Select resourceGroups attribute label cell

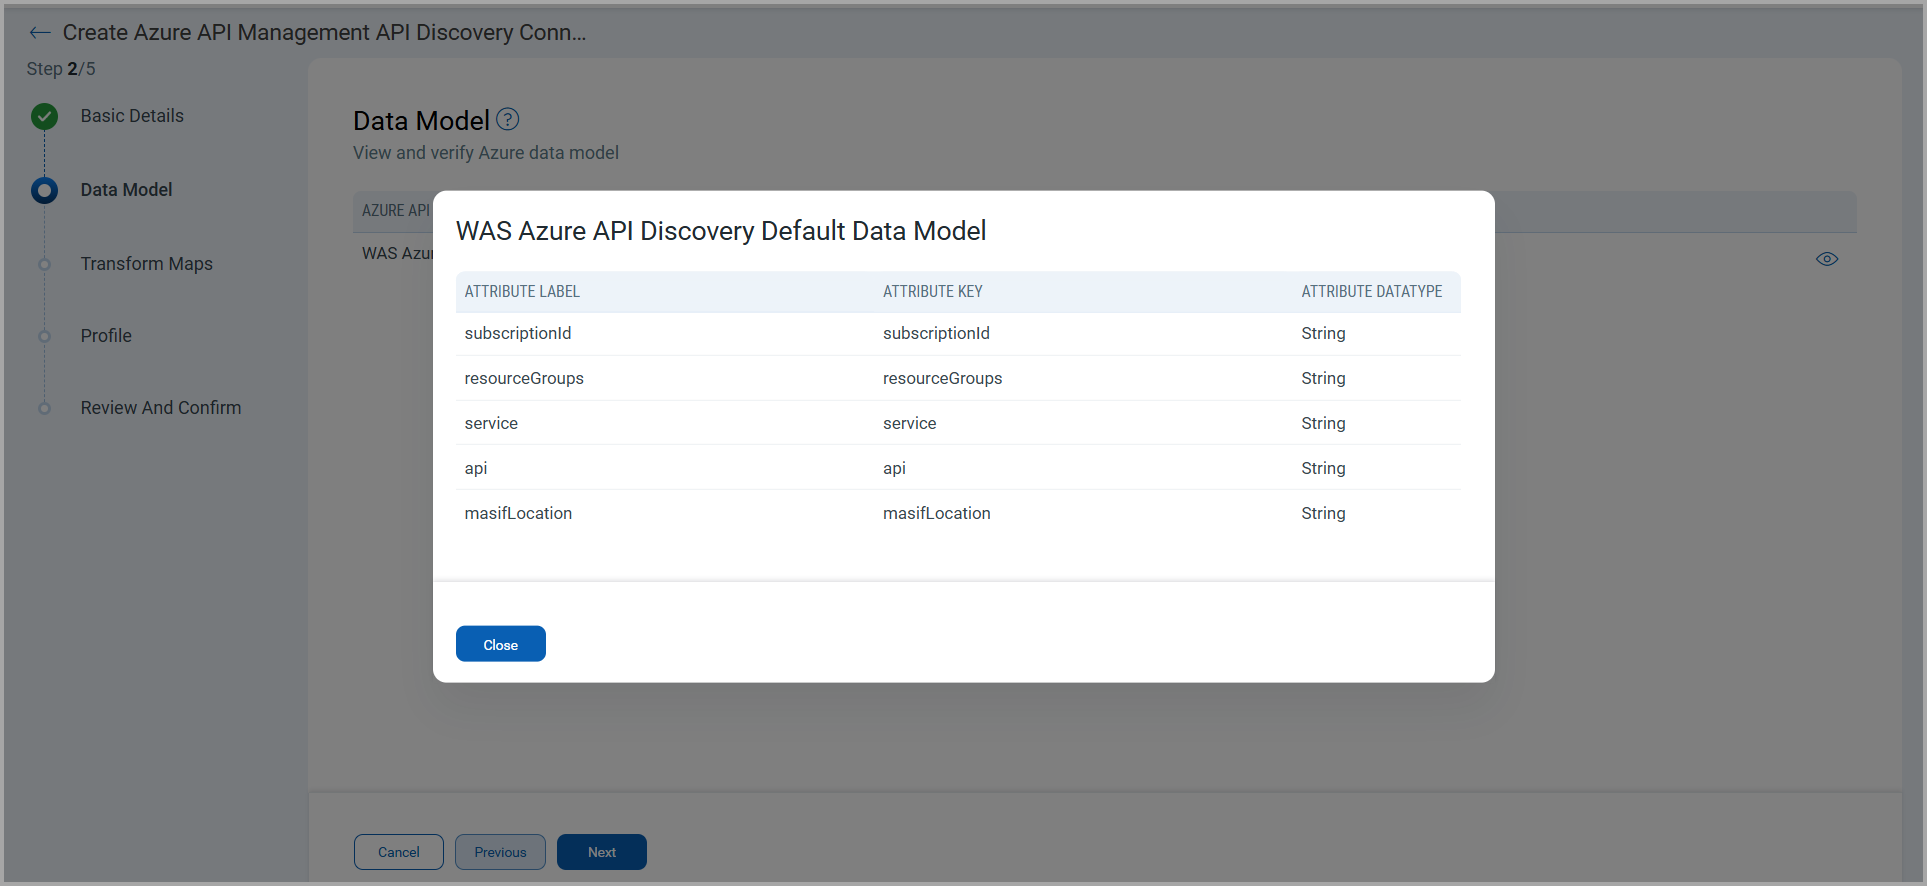524,379
